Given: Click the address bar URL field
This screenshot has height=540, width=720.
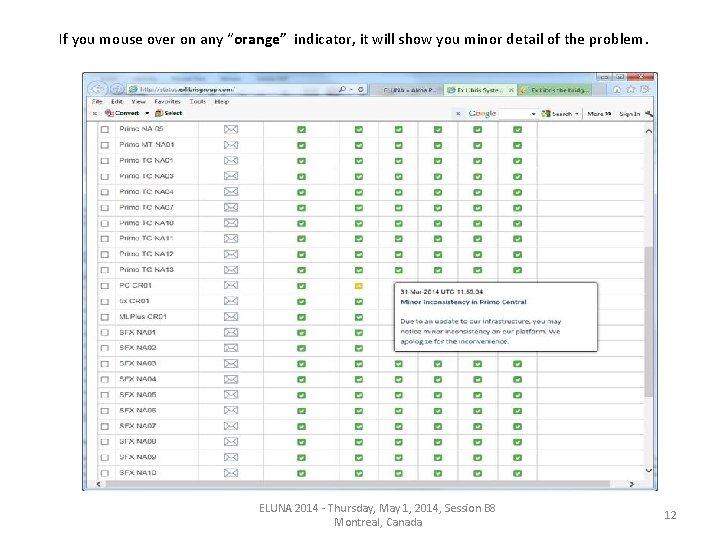Looking at the screenshot, I should pyautogui.click(x=233, y=90).
